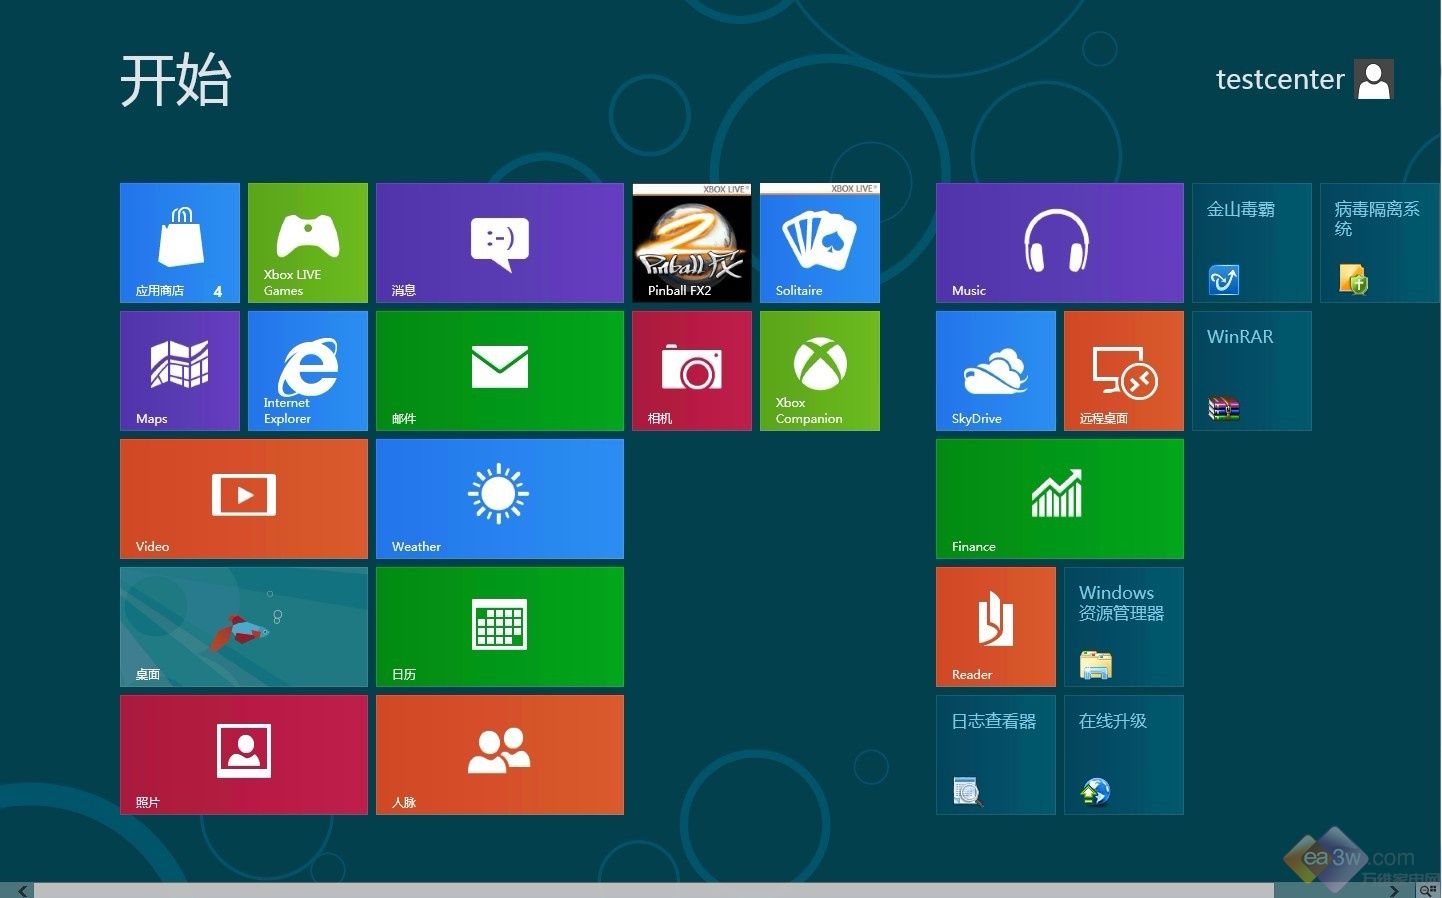
Task: Open the Weather app
Action: 499,498
